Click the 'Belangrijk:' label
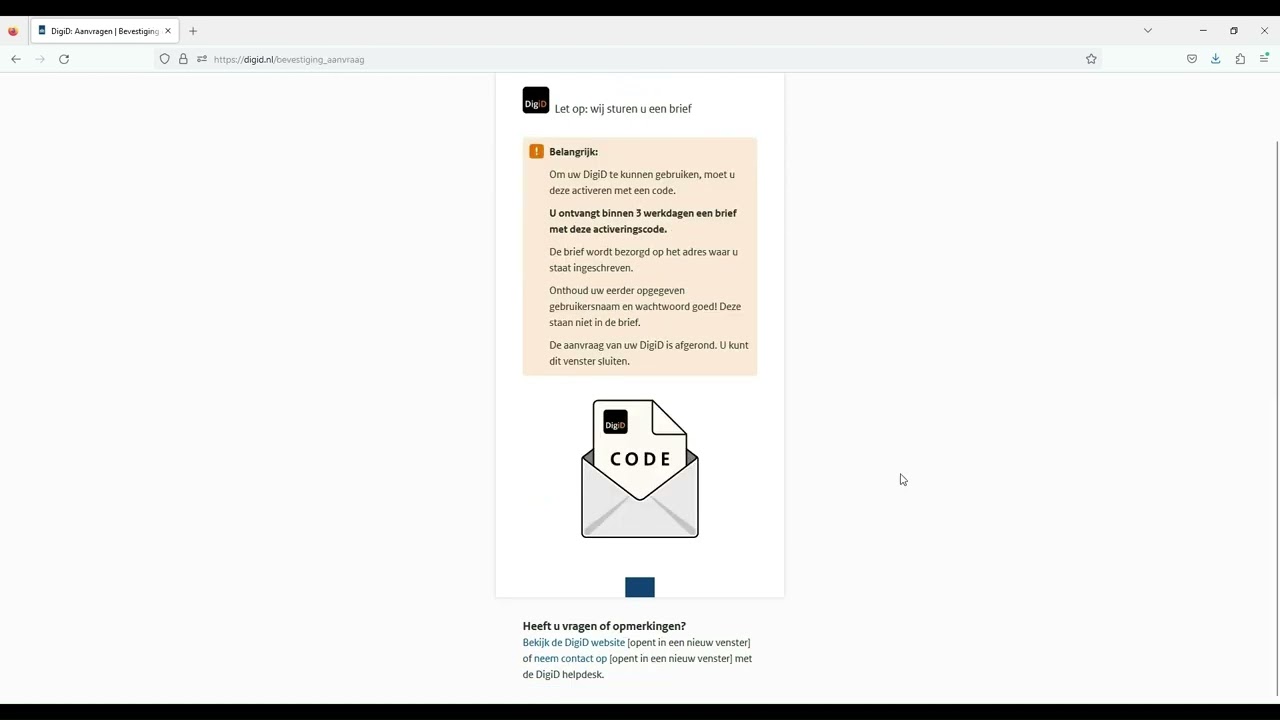The height and width of the screenshot is (720, 1280). (573, 152)
